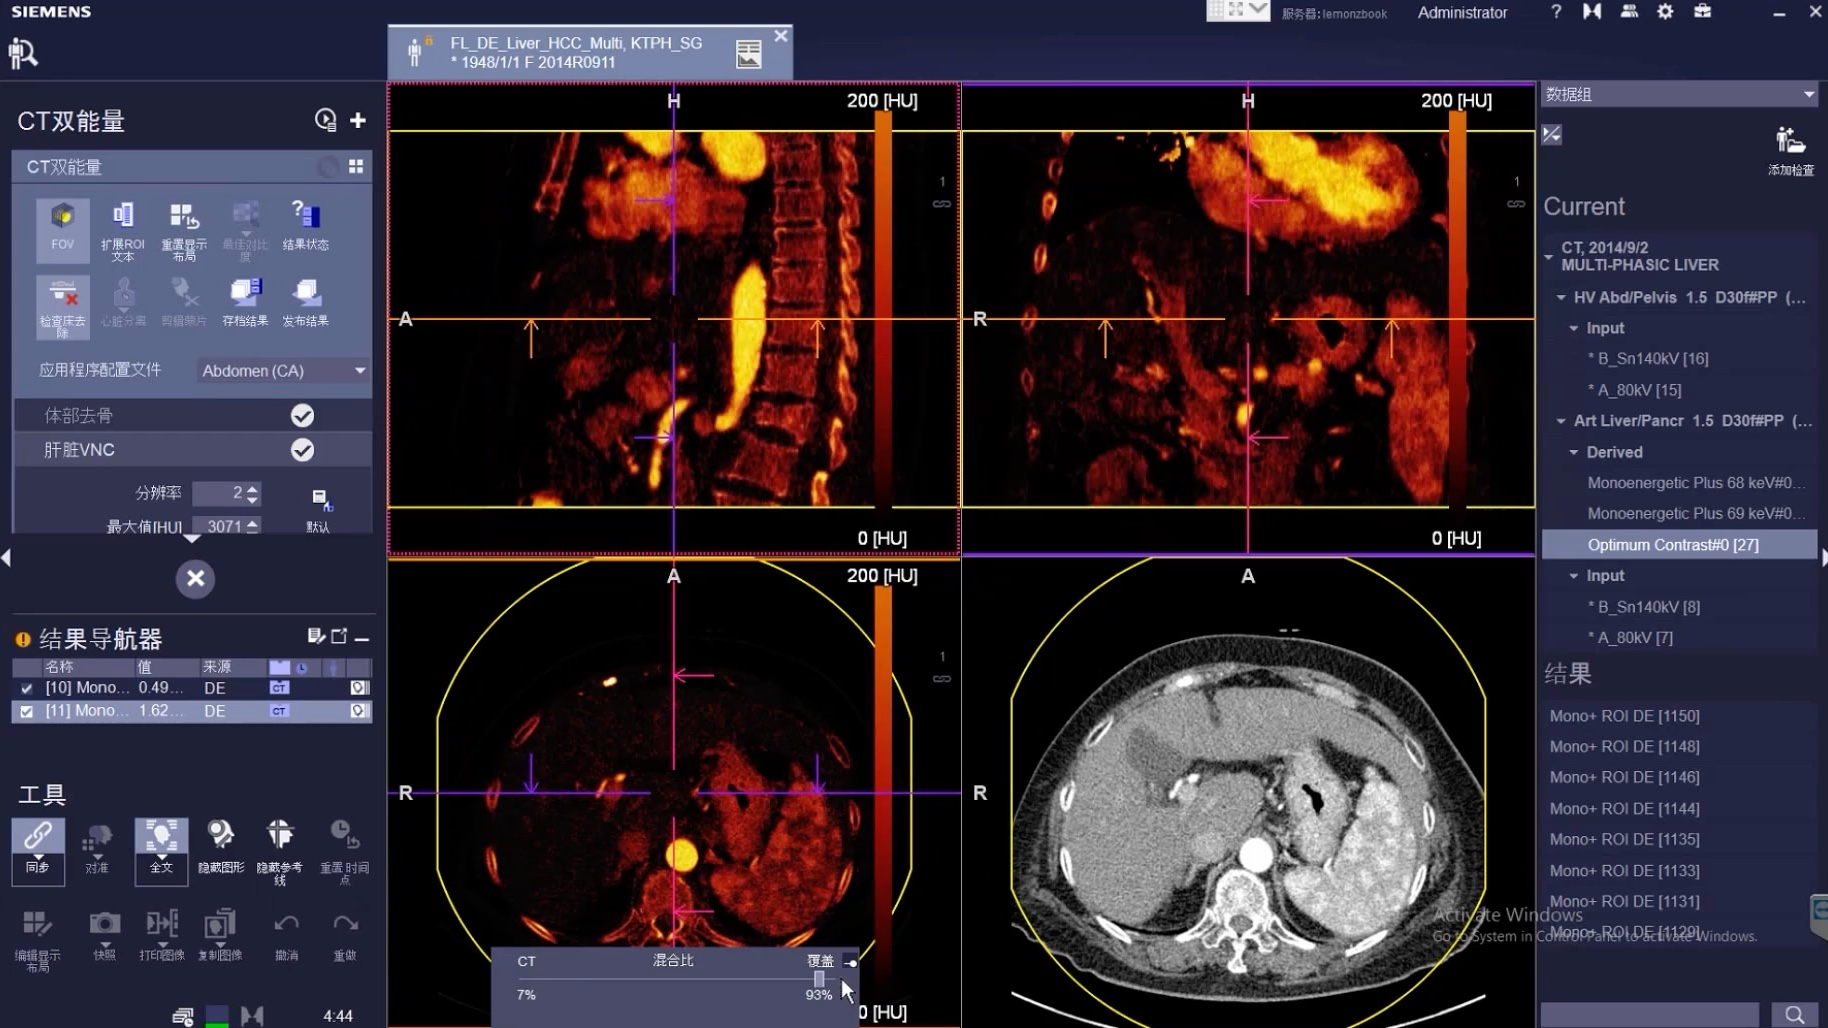The height and width of the screenshot is (1028, 1828).
Task: Click the toolbox briefcase icon in title bar
Action: pos(1702,12)
